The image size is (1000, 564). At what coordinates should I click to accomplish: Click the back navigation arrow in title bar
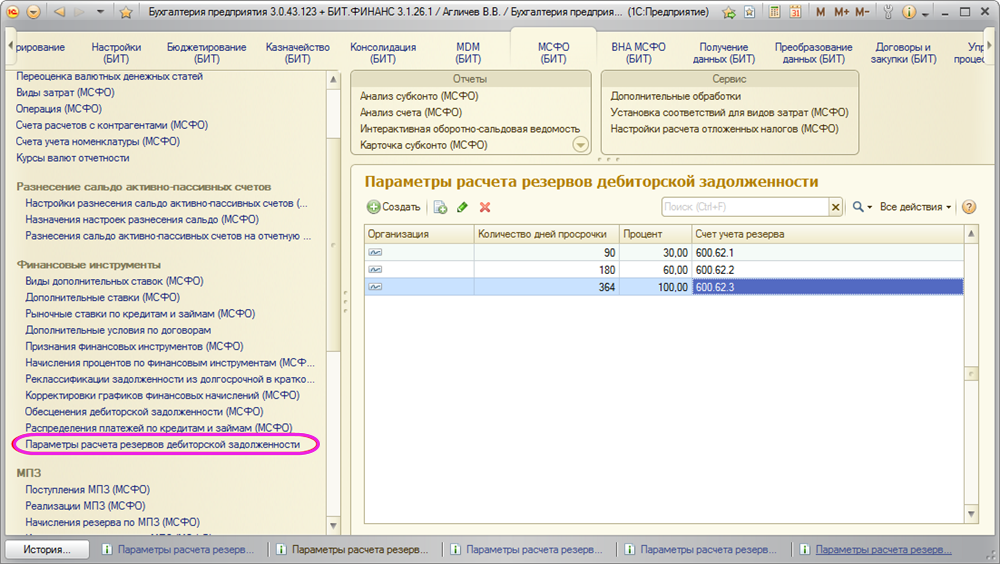pos(58,13)
